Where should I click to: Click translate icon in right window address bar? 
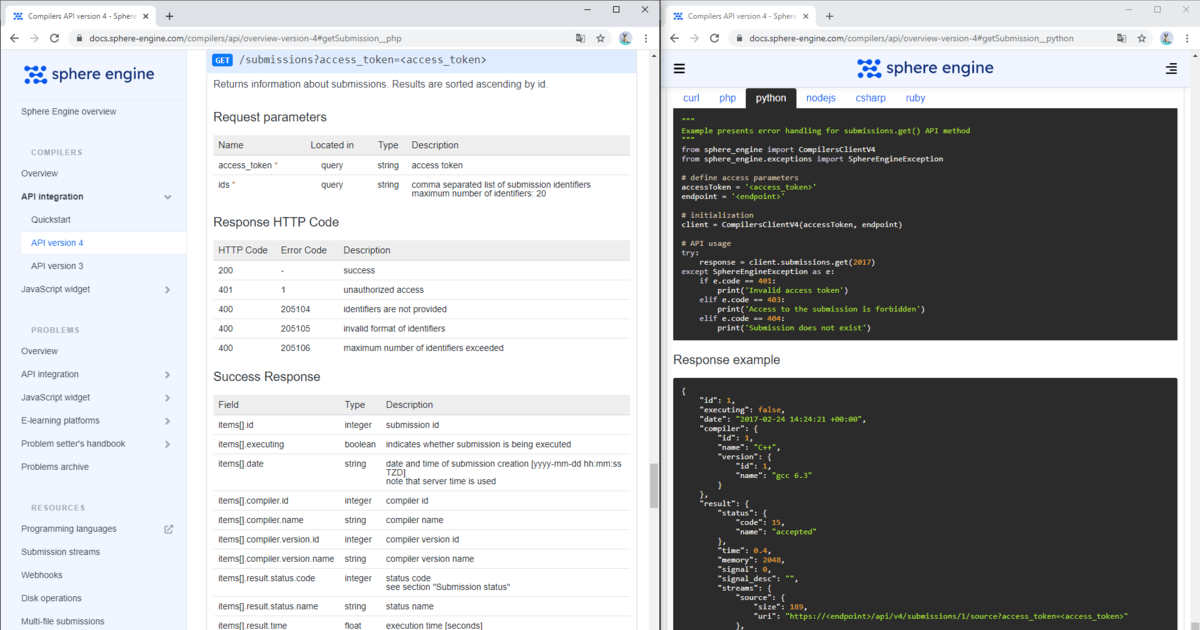click(1121, 38)
